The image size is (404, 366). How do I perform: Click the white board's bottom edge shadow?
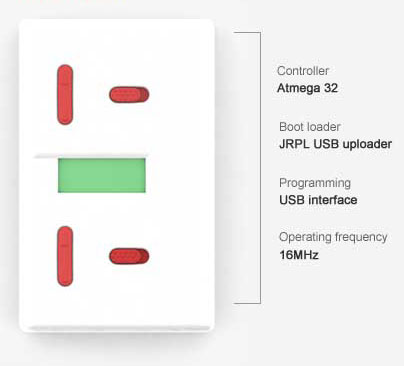[x=117, y=329]
